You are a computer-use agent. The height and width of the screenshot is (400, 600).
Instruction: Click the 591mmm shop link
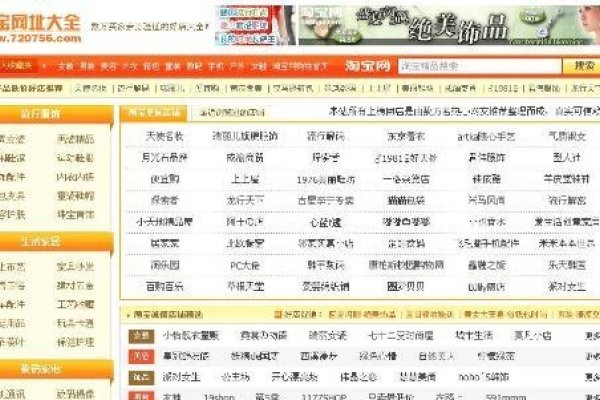pos(506,397)
